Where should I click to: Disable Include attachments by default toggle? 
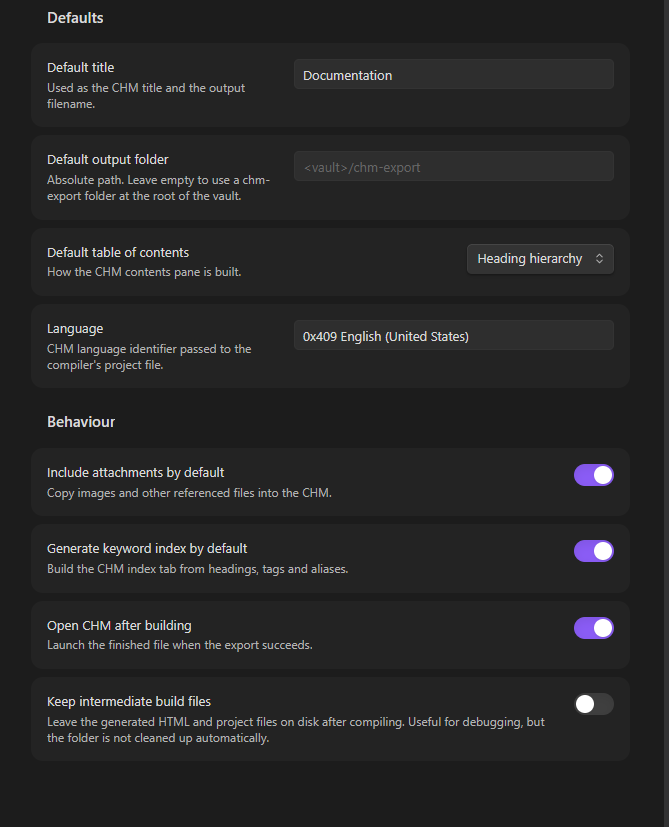click(x=594, y=475)
